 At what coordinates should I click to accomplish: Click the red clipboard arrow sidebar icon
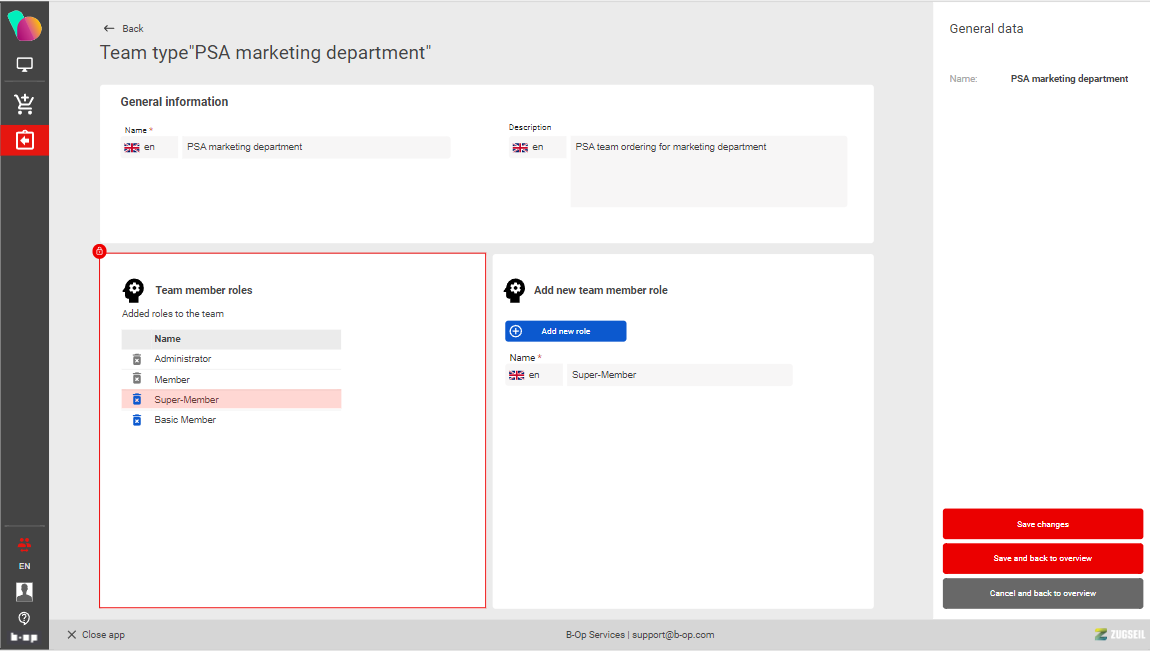pos(24,140)
